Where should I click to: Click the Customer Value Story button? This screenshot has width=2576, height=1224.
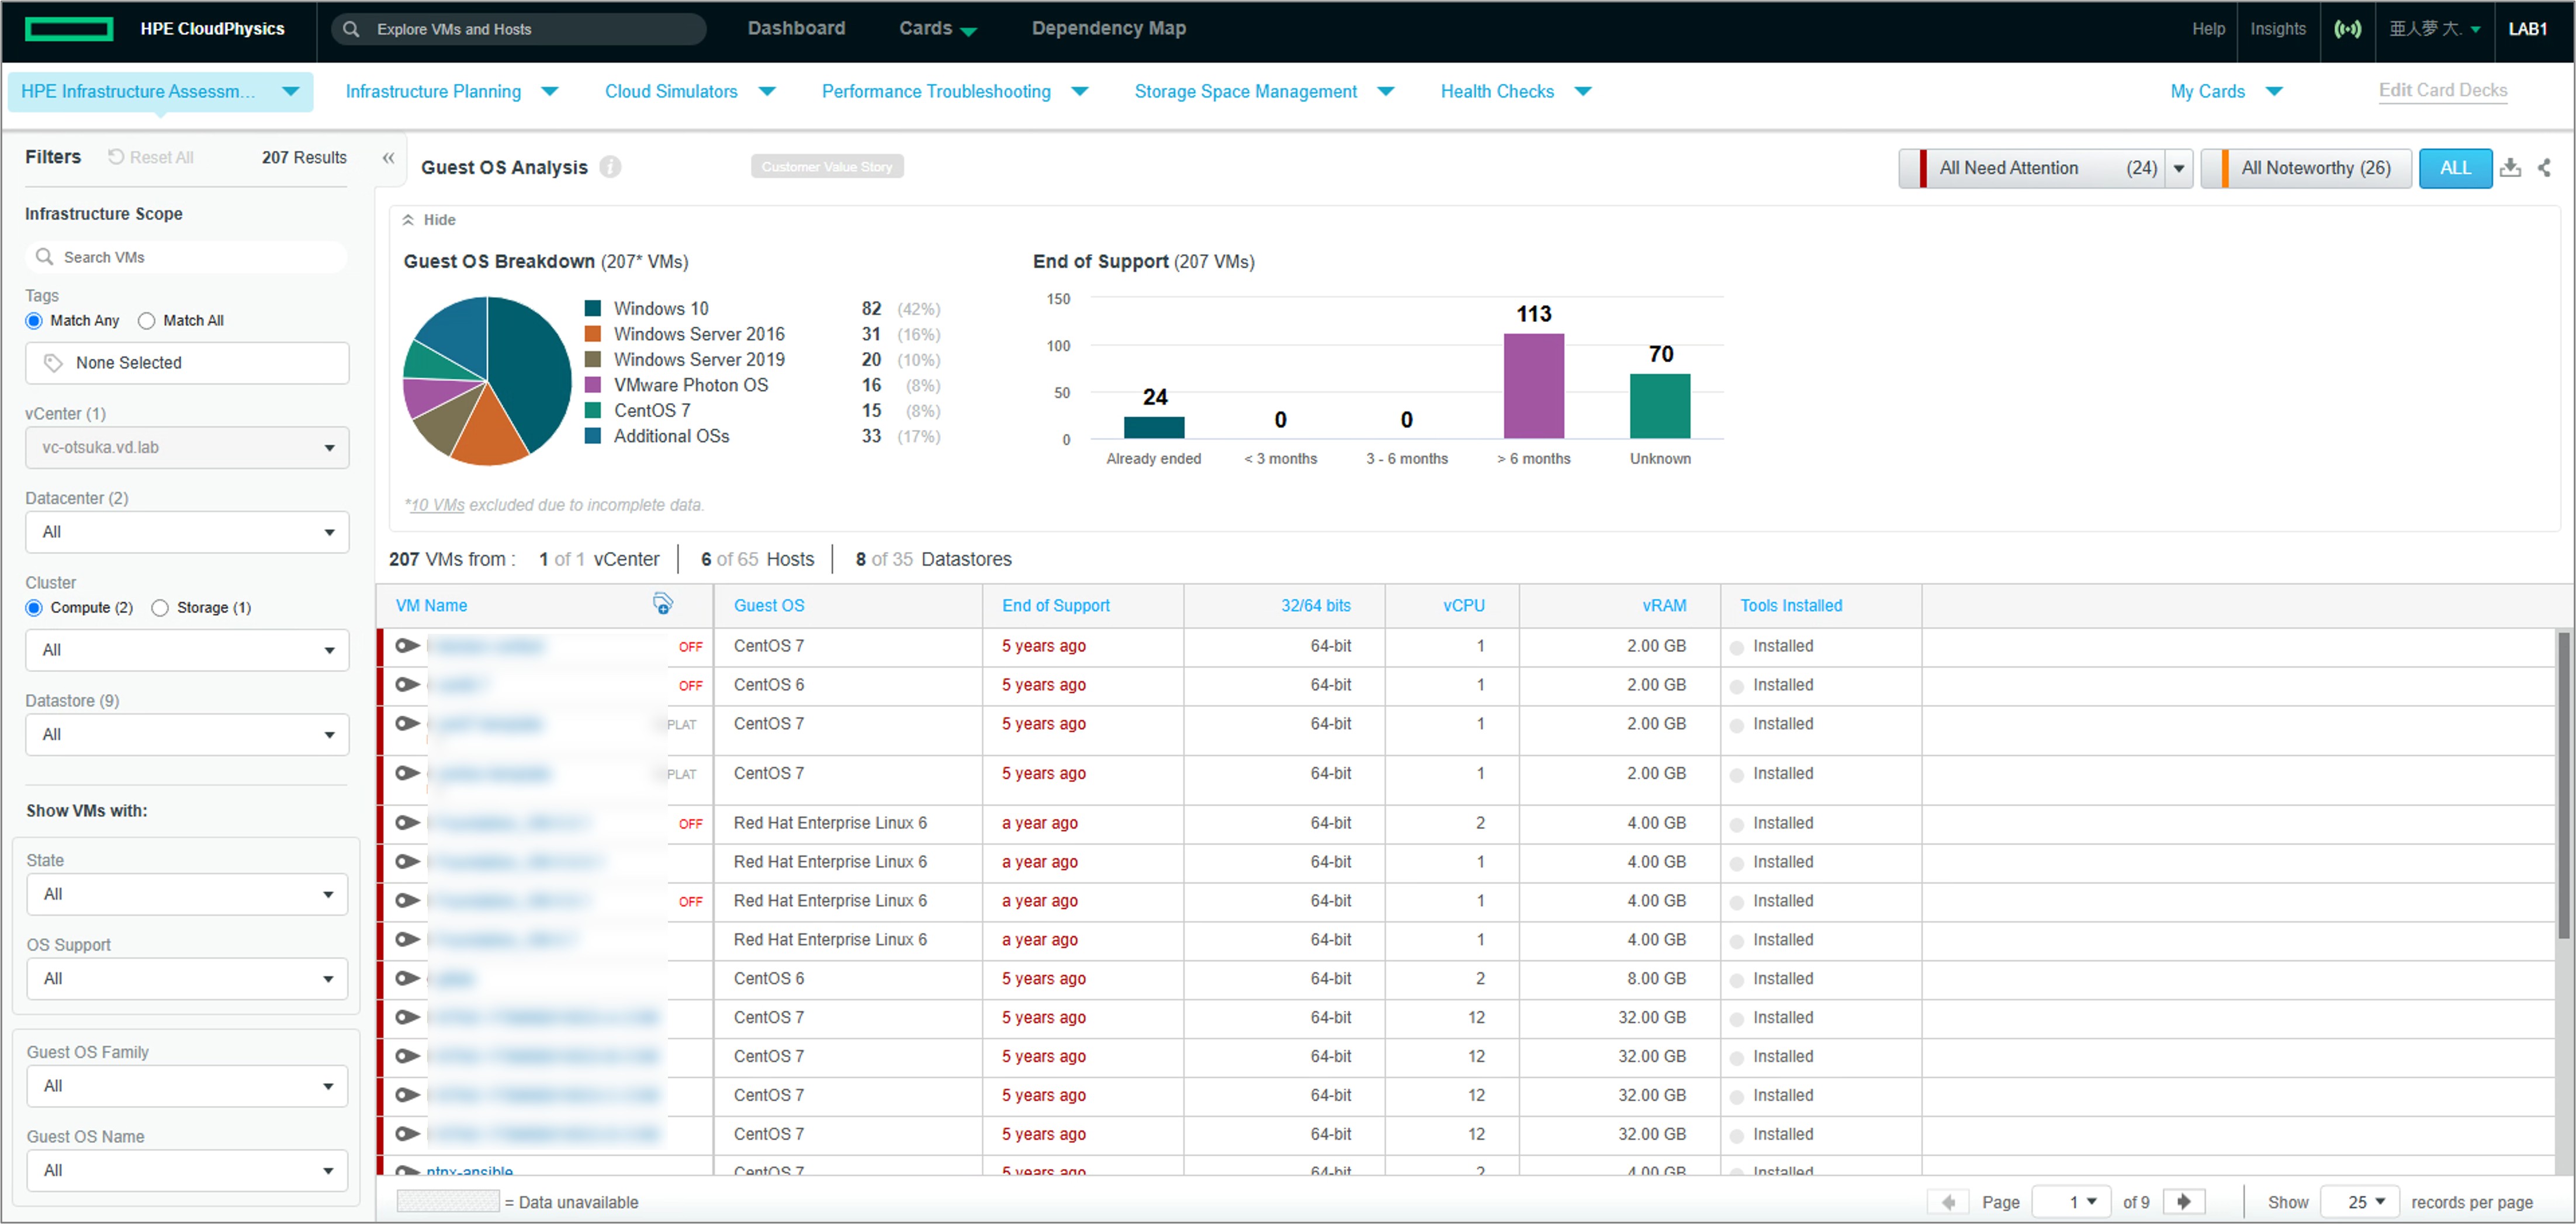pyautogui.click(x=826, y=167)
